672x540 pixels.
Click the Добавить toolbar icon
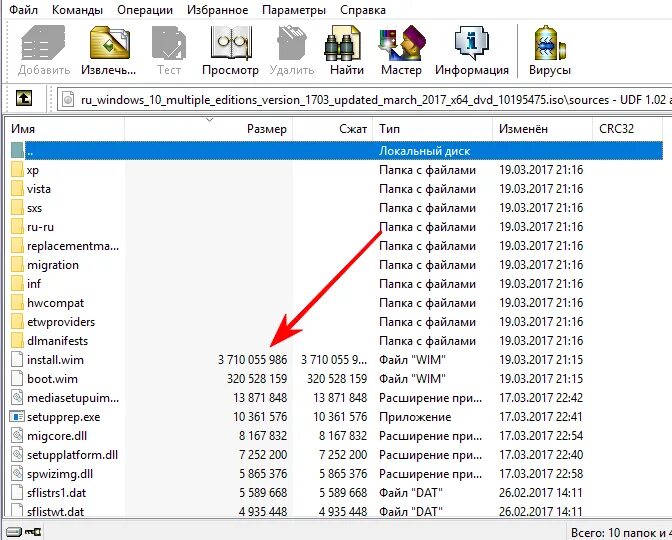(x=44, y=43)
